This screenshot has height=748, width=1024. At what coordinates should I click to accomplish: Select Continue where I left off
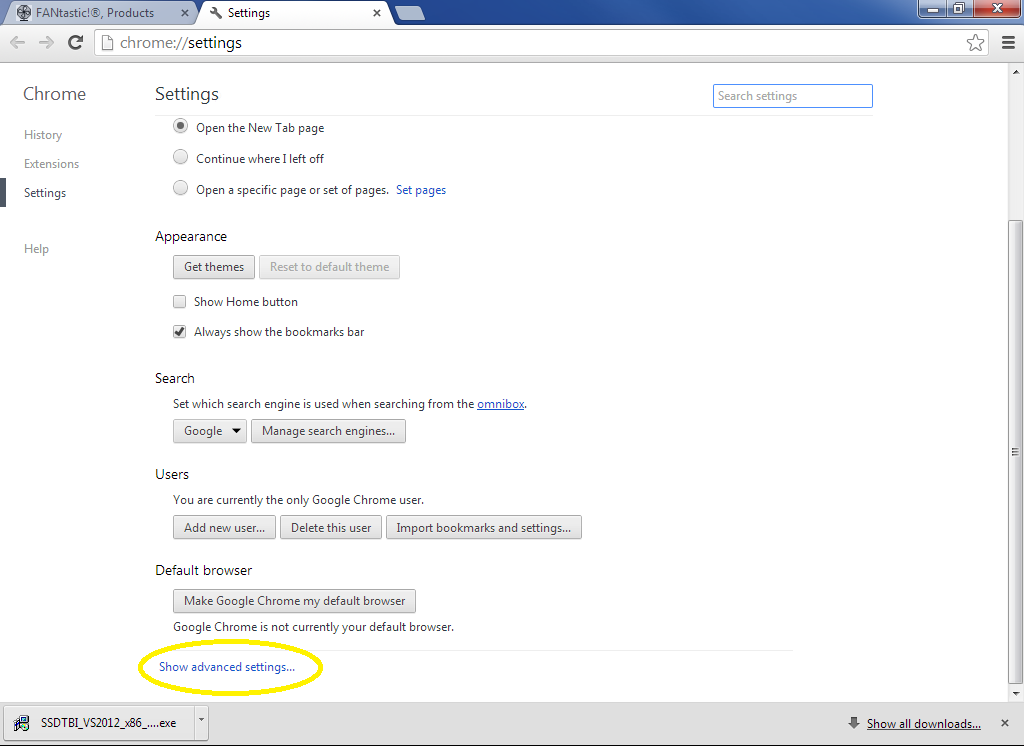(x=180, y=157)
